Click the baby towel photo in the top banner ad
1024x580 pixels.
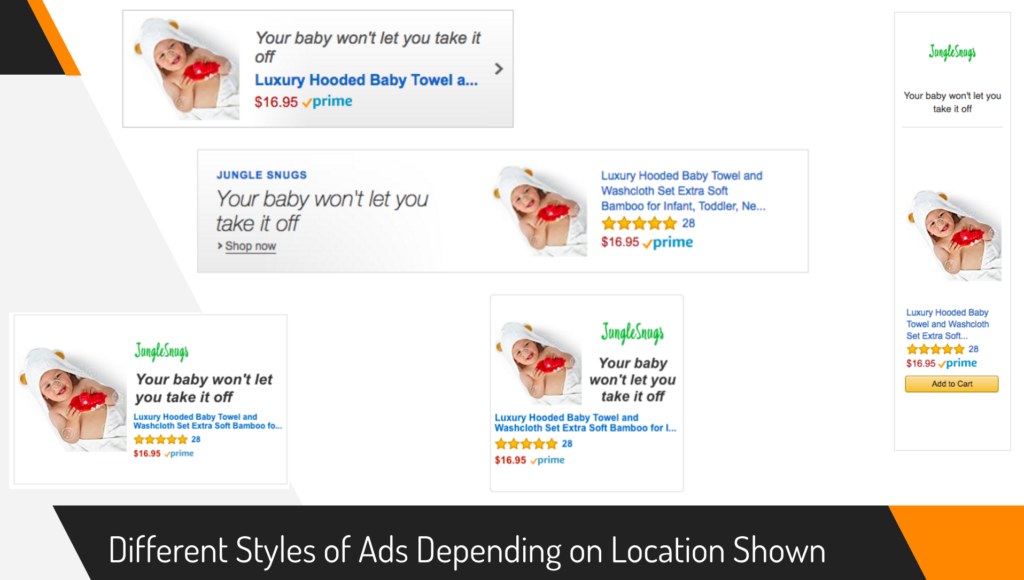click(187, 68)
